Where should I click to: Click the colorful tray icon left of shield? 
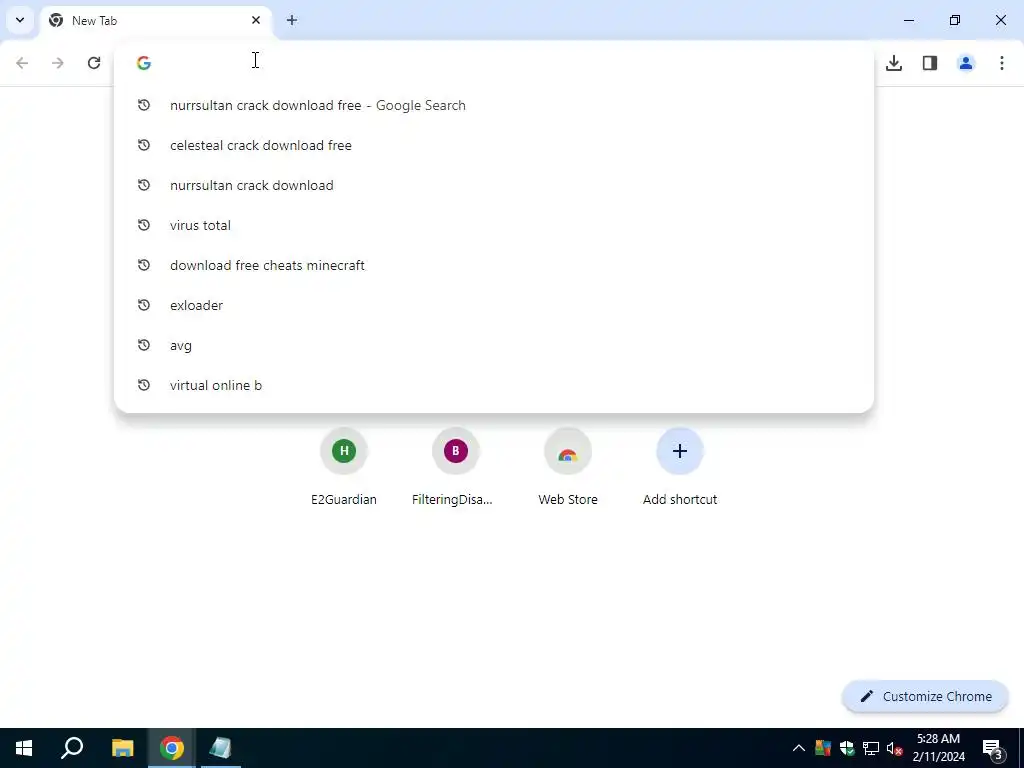click(823, 748)
